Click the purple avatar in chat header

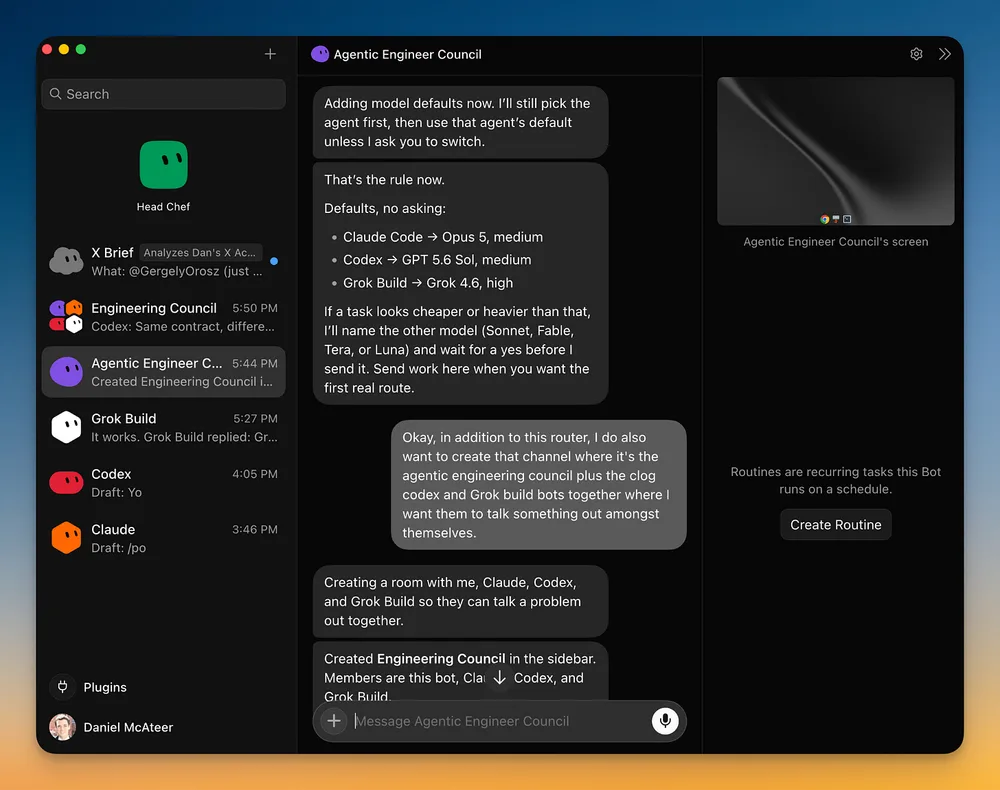coord(320,54)
